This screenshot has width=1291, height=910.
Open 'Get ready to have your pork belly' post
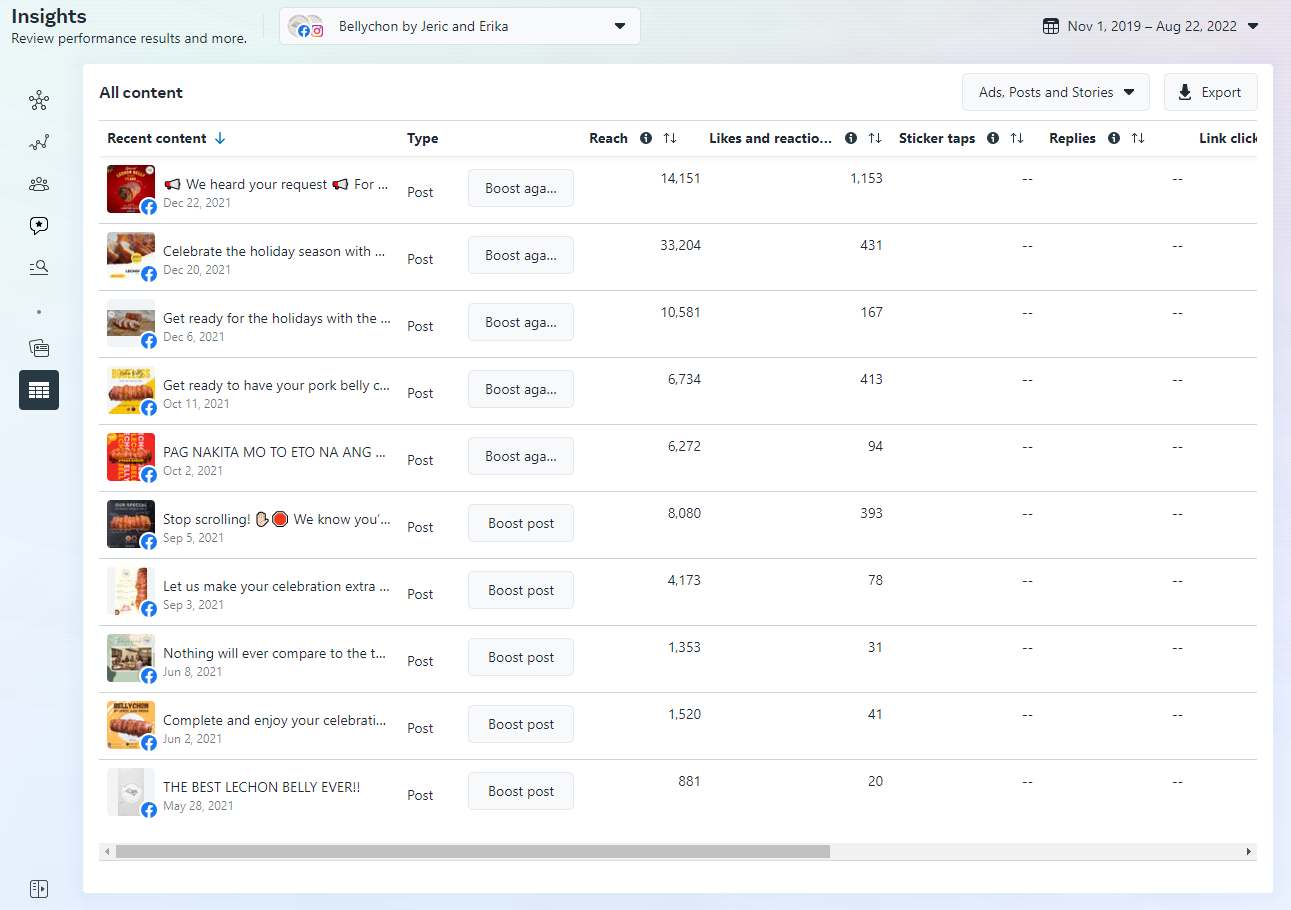click(x=277, y=385)
